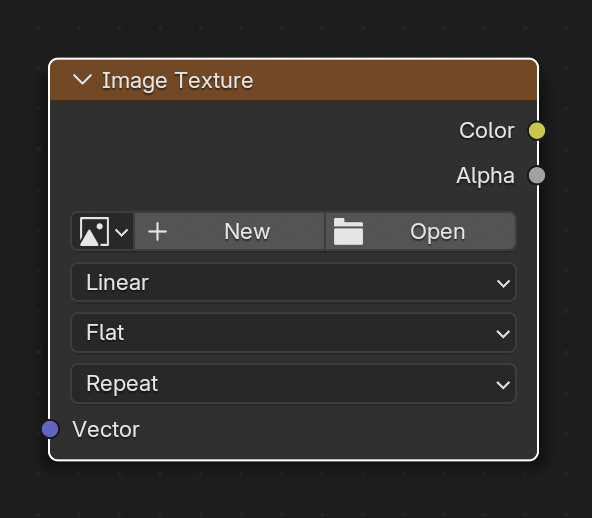This screenshot has height=518, width=592.
Task: Click the folder icon to open image
Action: [348, 231]
